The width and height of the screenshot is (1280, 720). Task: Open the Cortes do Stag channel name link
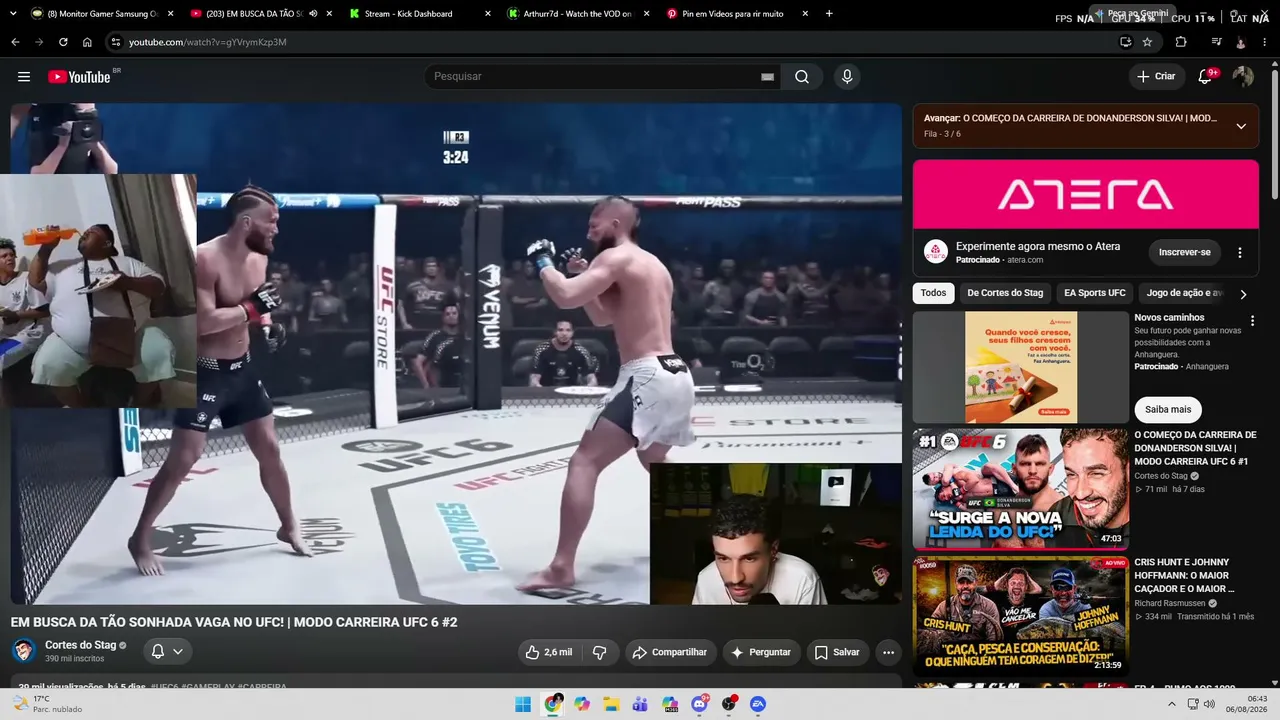coord(81,645)
